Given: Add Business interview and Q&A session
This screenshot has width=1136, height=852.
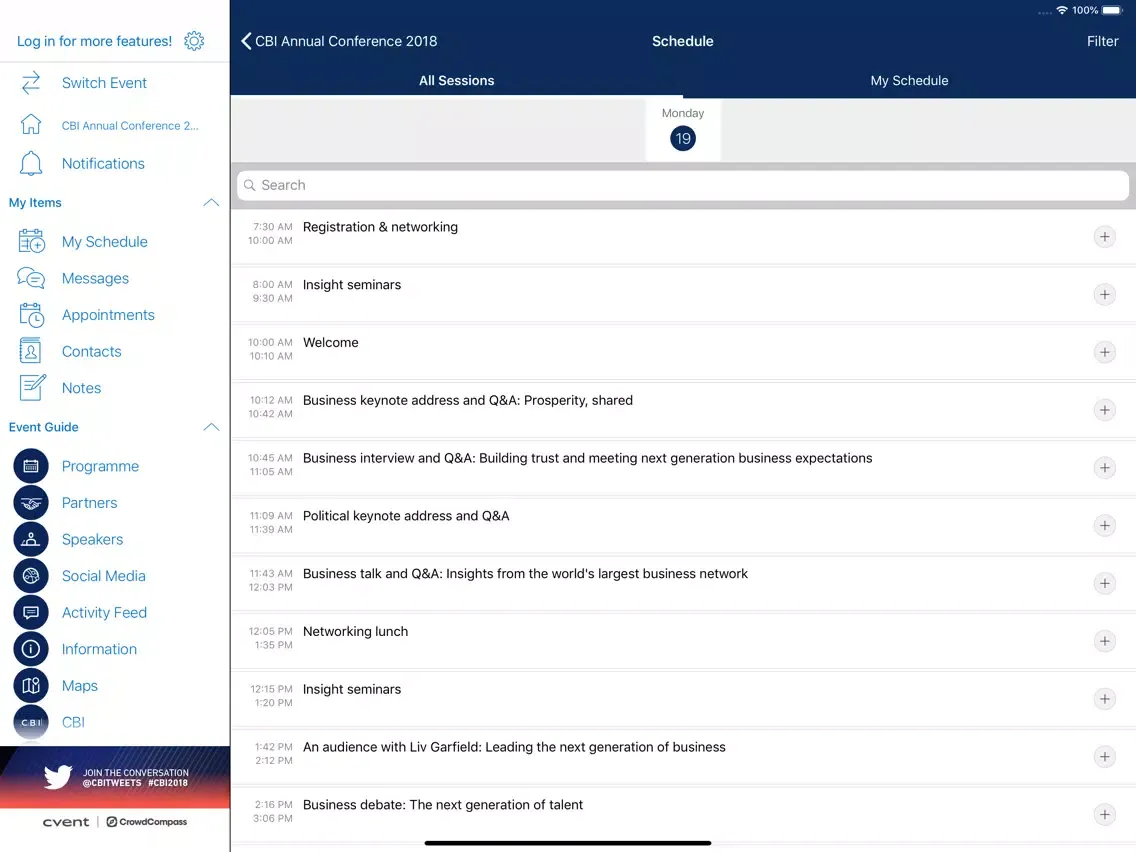Looking at the screenshot, I should tap(1104, 468).
